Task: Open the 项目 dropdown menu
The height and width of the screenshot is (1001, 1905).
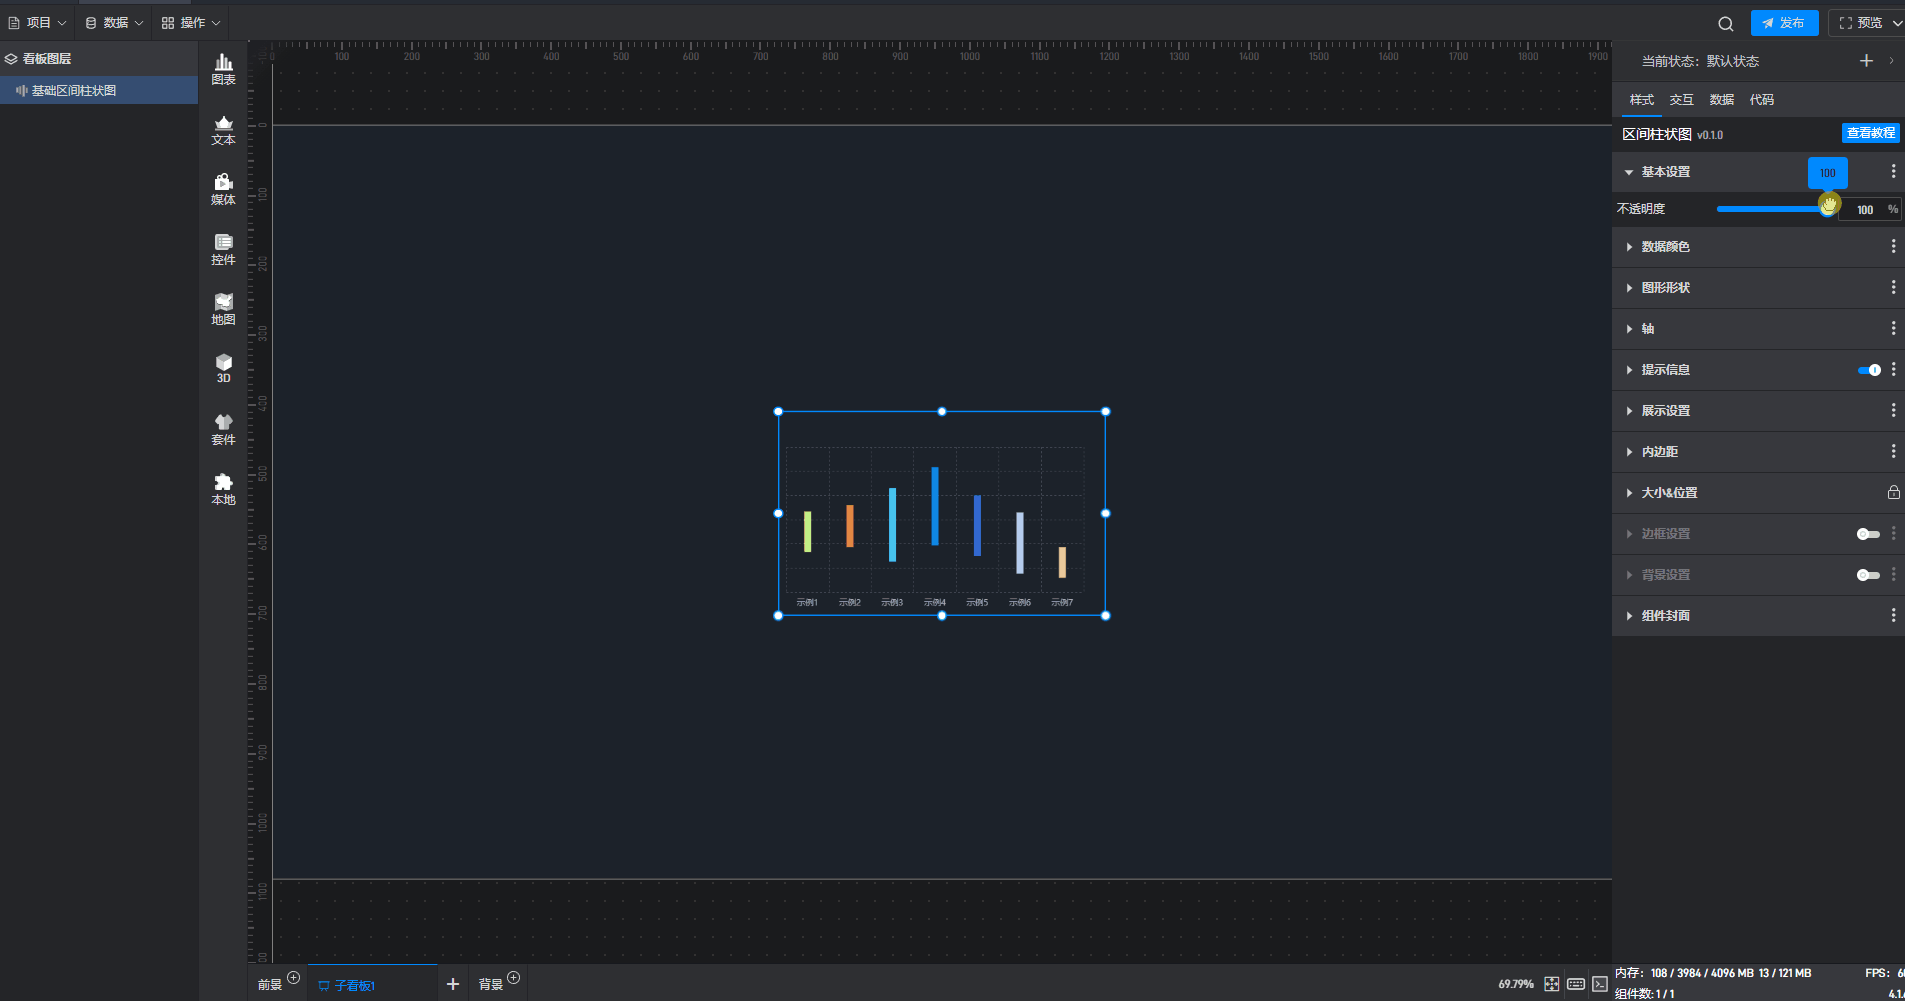Action: tap(38, 23)
